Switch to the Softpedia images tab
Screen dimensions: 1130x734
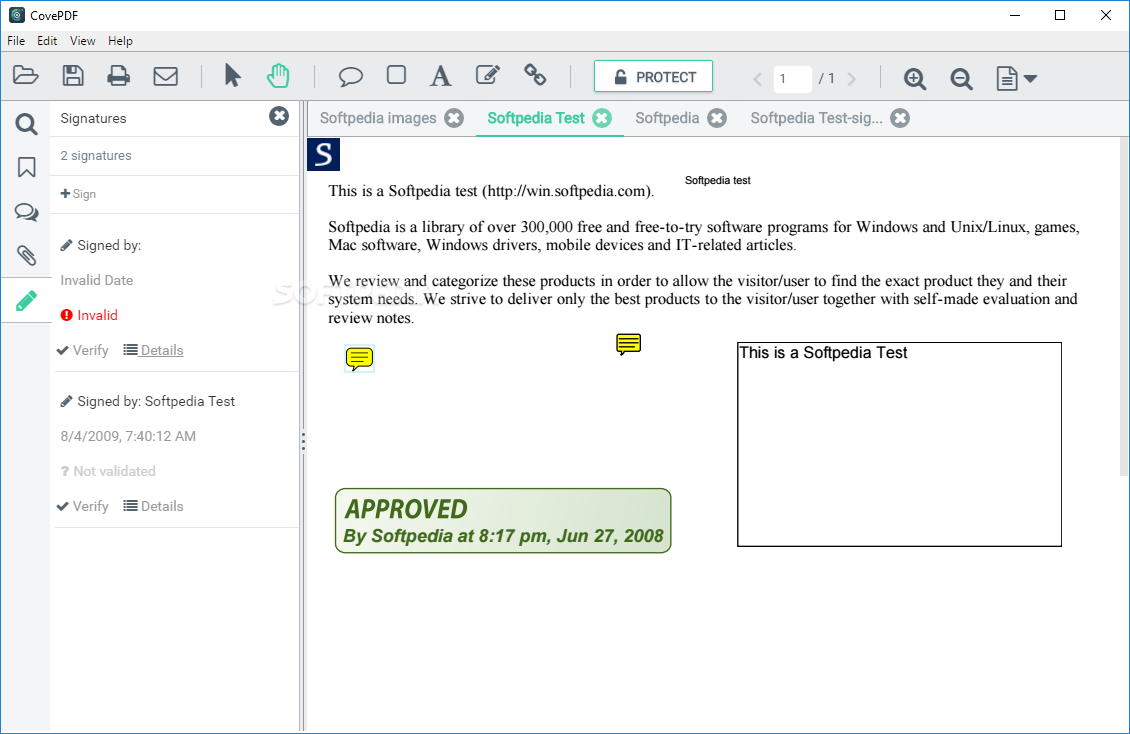click(x=378, y=118)
